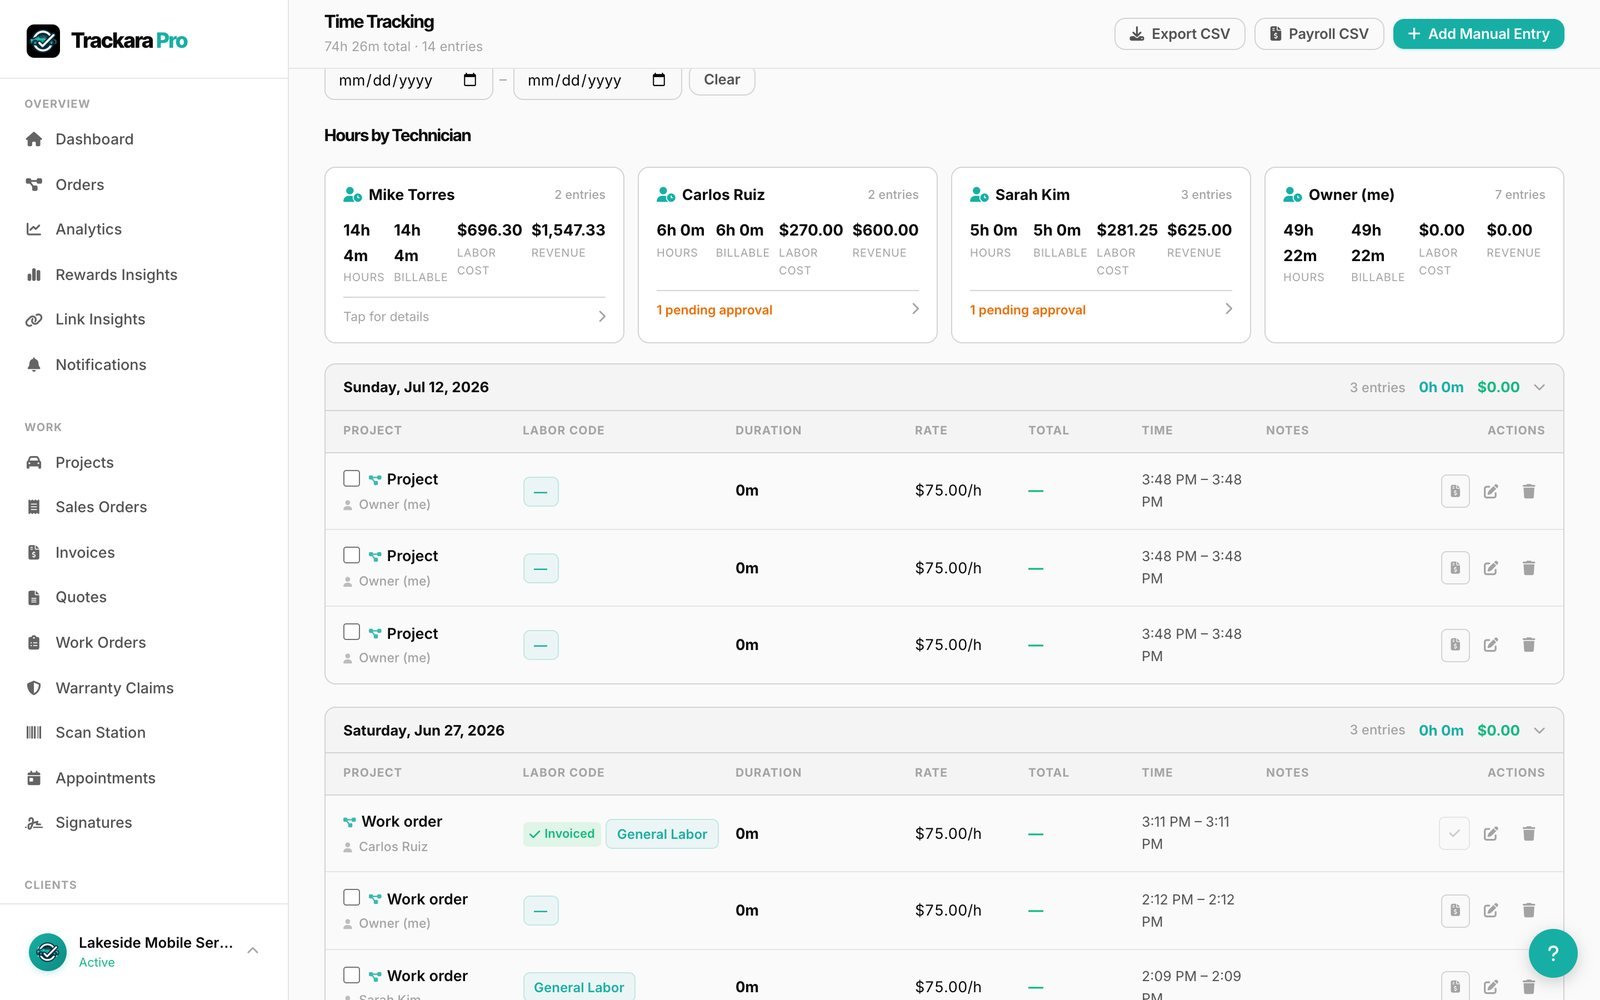Click the Signatures pen icon in the sidebar
Viewport: 1600px width, 1000px height.
point(34,823)
